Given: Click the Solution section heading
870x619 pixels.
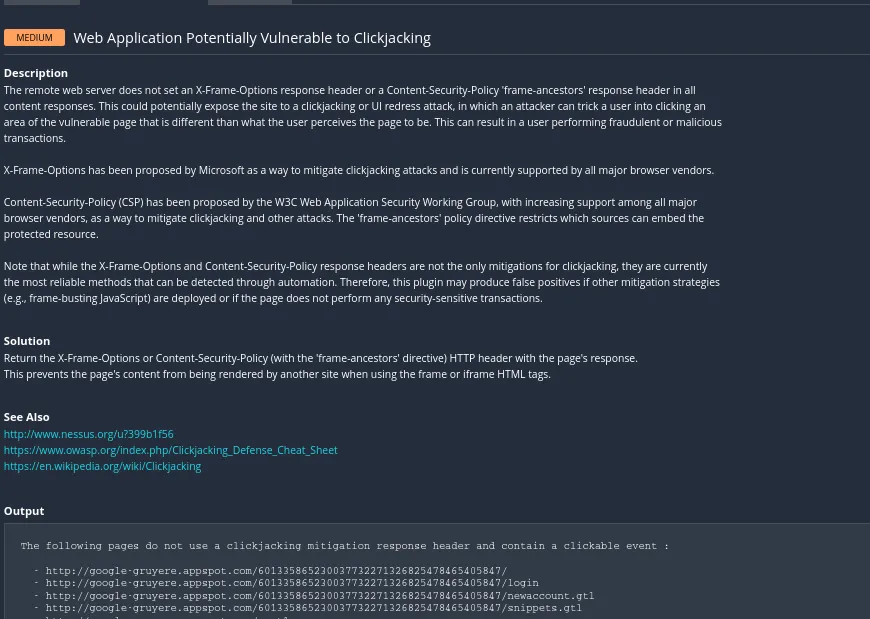Looking at the screenshot, I should point(27,341).
